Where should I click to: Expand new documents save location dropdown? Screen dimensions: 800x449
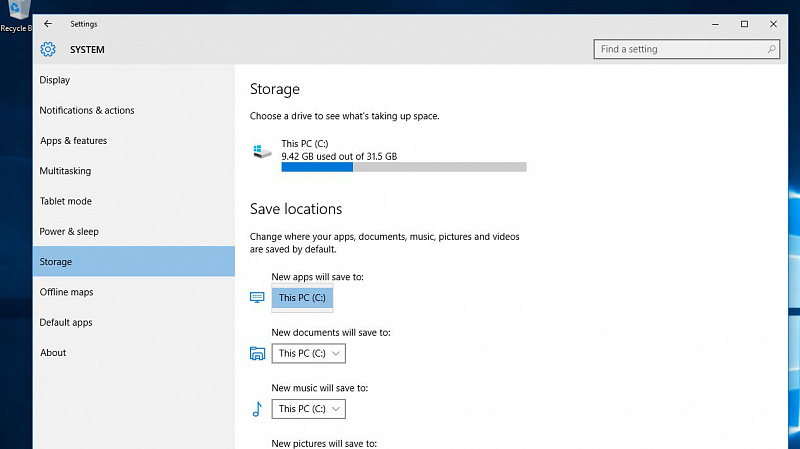[308, 353]
